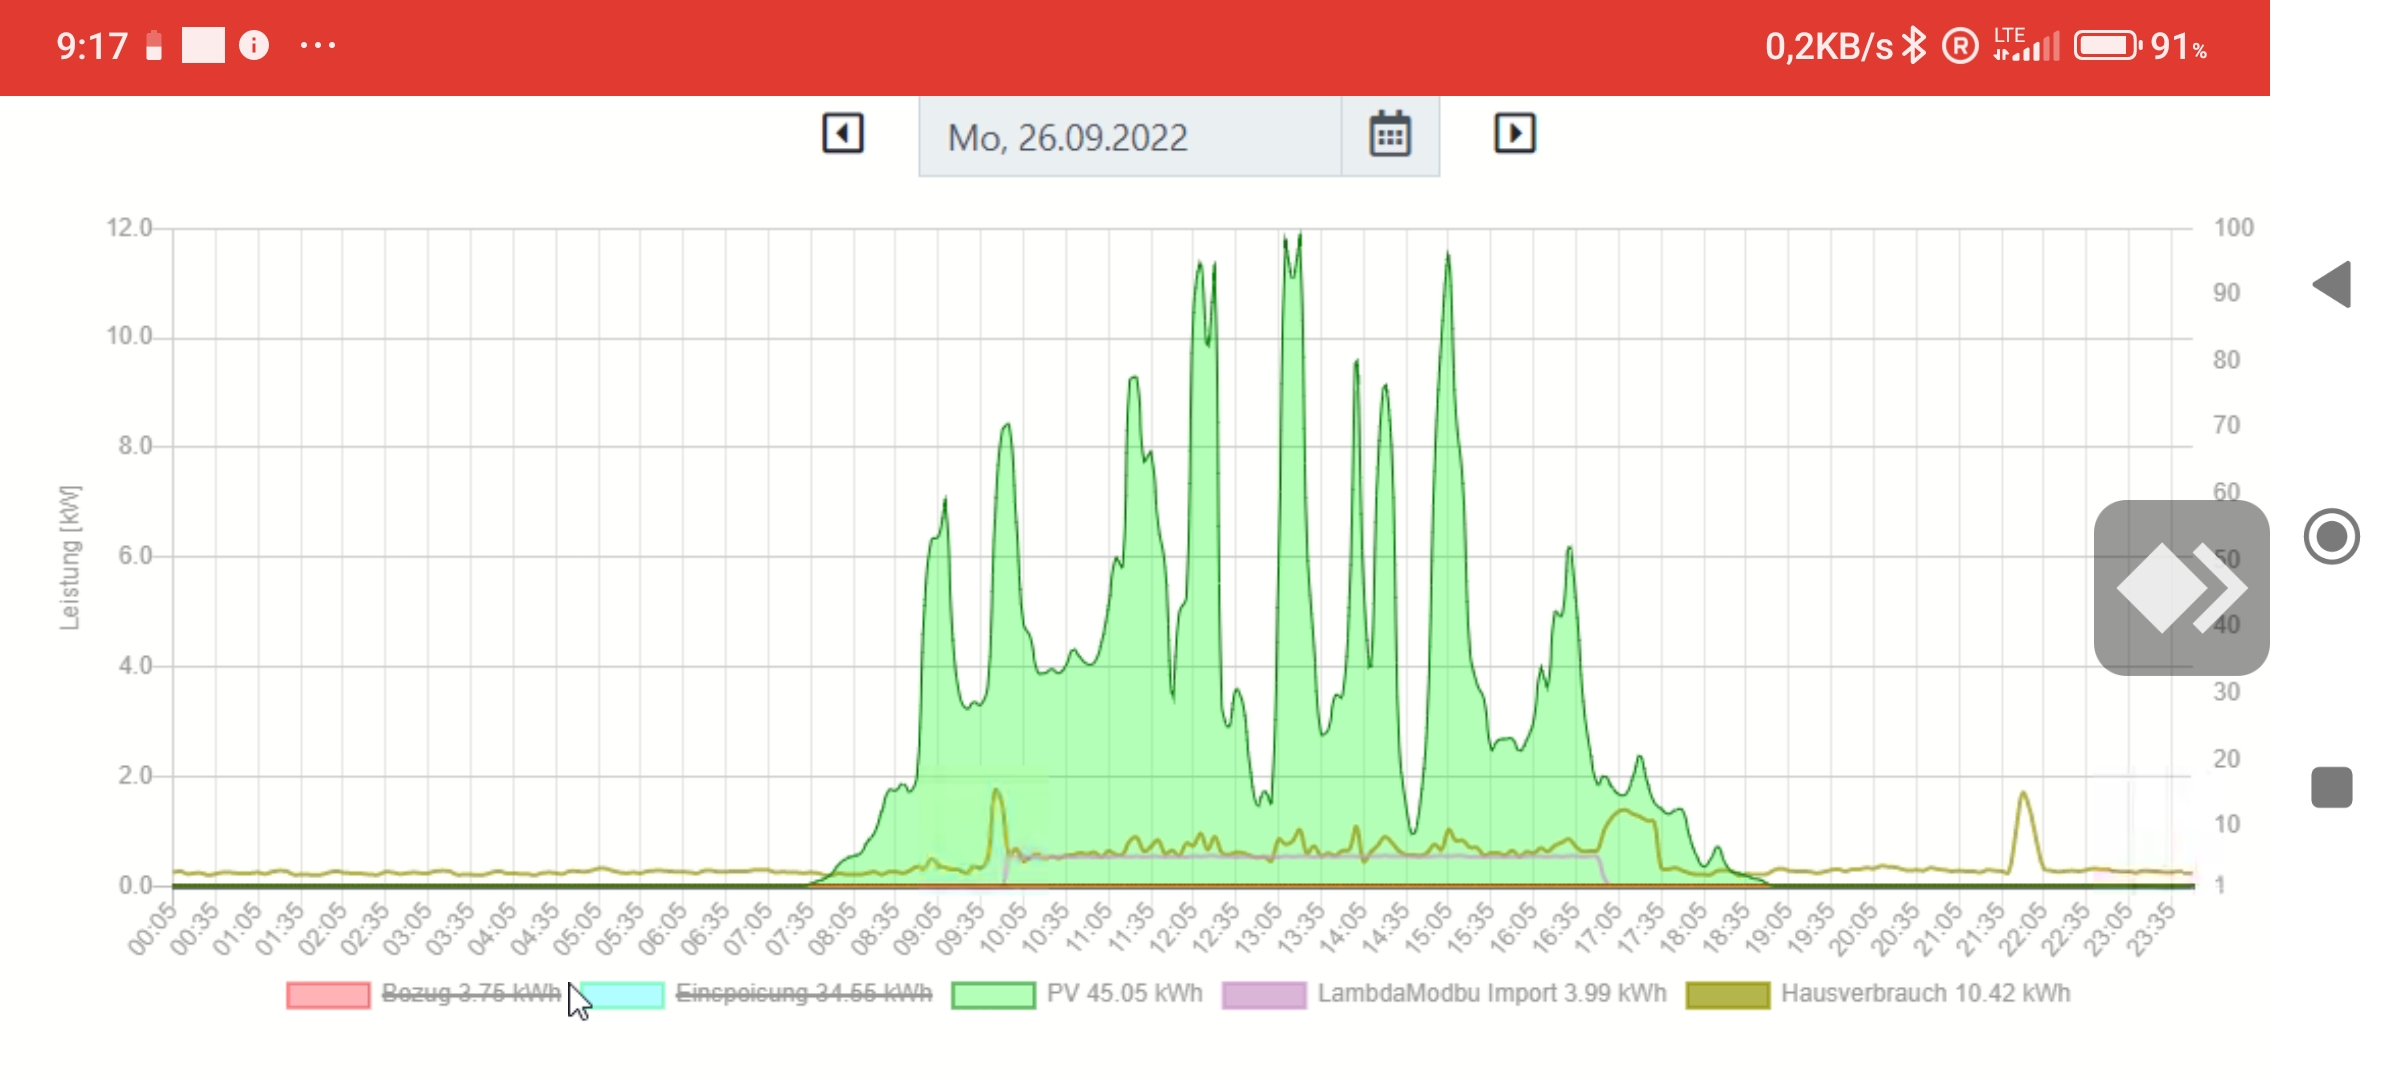Viewport: 2400px width, 1080px height.
Task: Tap the battery icon showing 91%
Action: pos(2106,45)
